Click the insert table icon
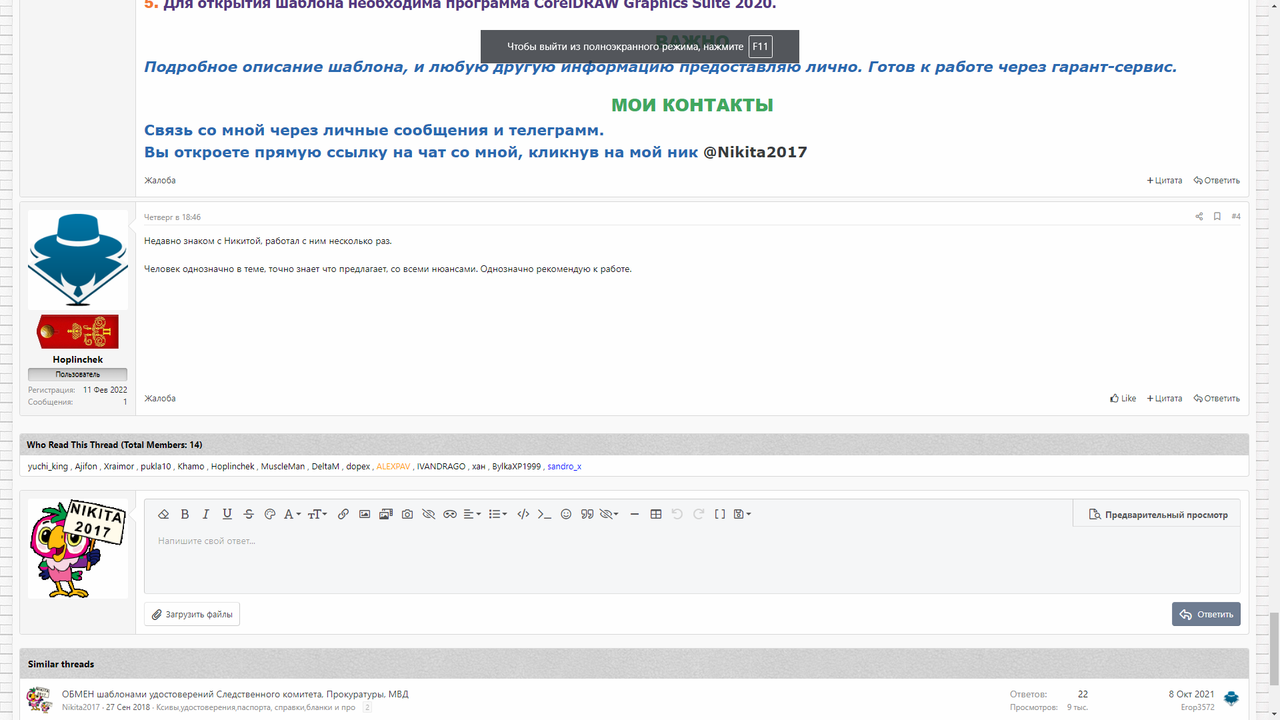 [x=656, y=514]
